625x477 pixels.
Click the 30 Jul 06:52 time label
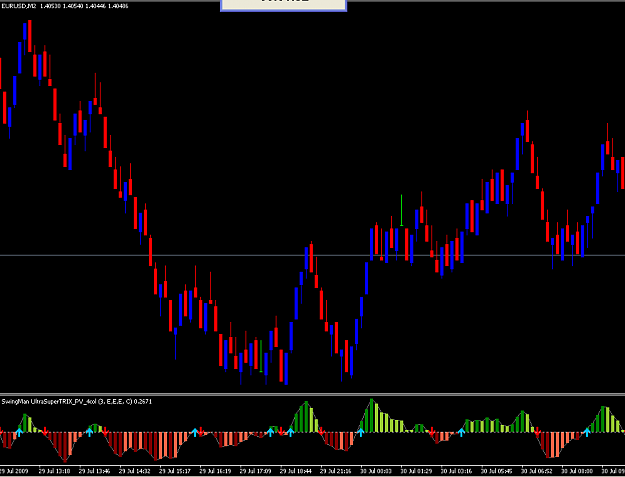[x=537, y=471]
